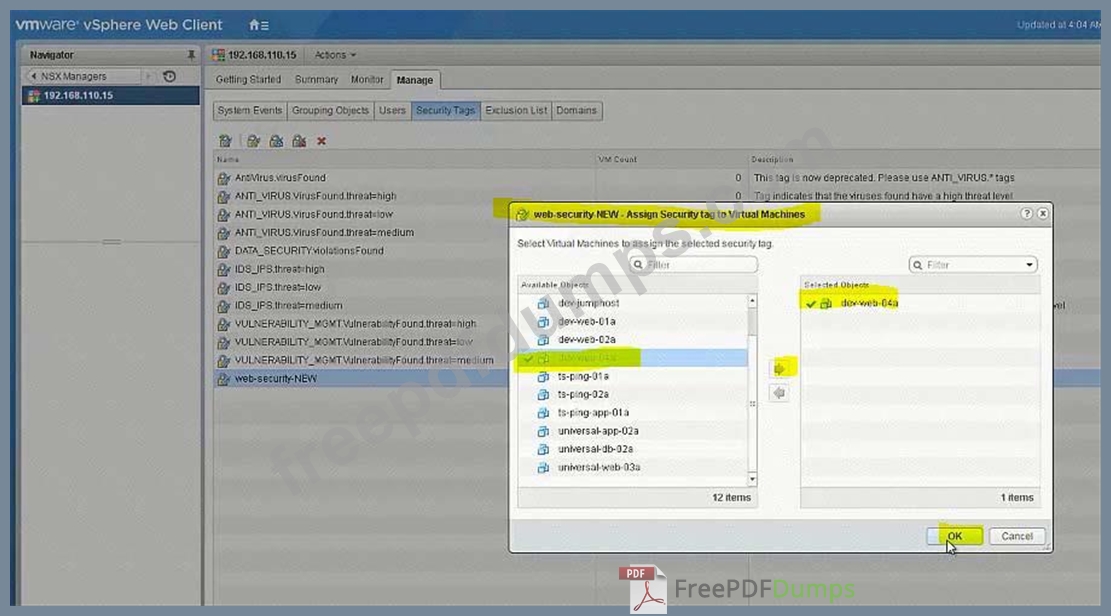Select 192.168.110.15 in the Navigator tree
Image resolution: width=1111 pixels, height=616 pixels.
pos(111,96)
